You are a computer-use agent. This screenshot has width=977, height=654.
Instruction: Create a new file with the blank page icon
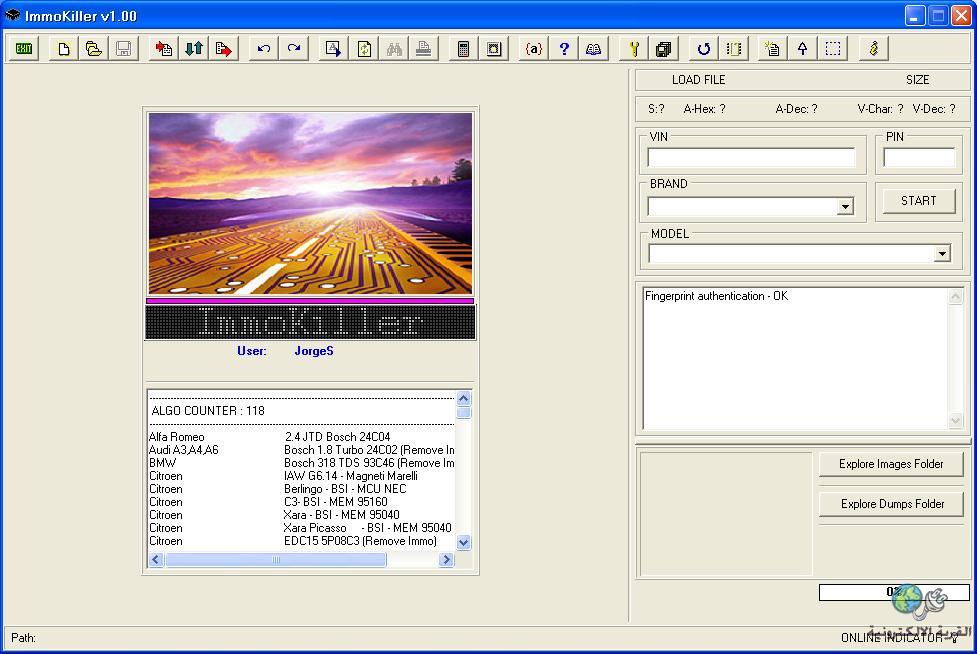pos(64,49)
